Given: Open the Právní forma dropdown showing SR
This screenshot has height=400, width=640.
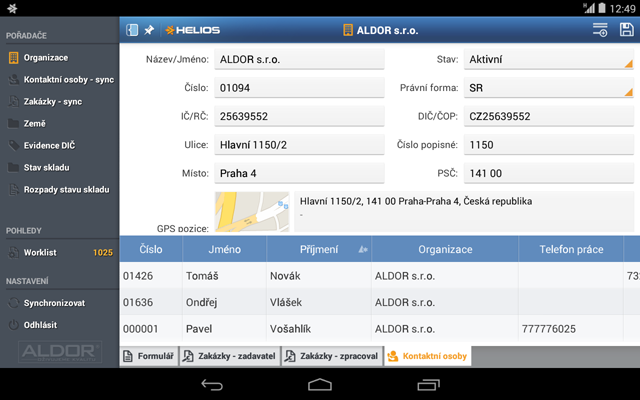Looking at the screenshot, I should point(549,88).
